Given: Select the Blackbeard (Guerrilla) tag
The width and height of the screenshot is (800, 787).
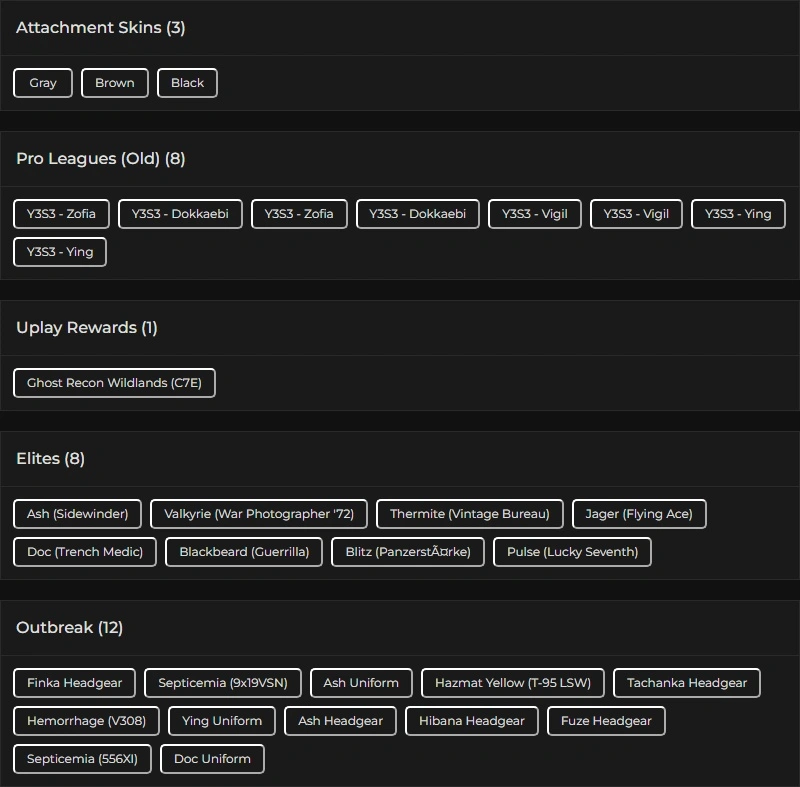Looking at the screenshot, I should (244, 552).
